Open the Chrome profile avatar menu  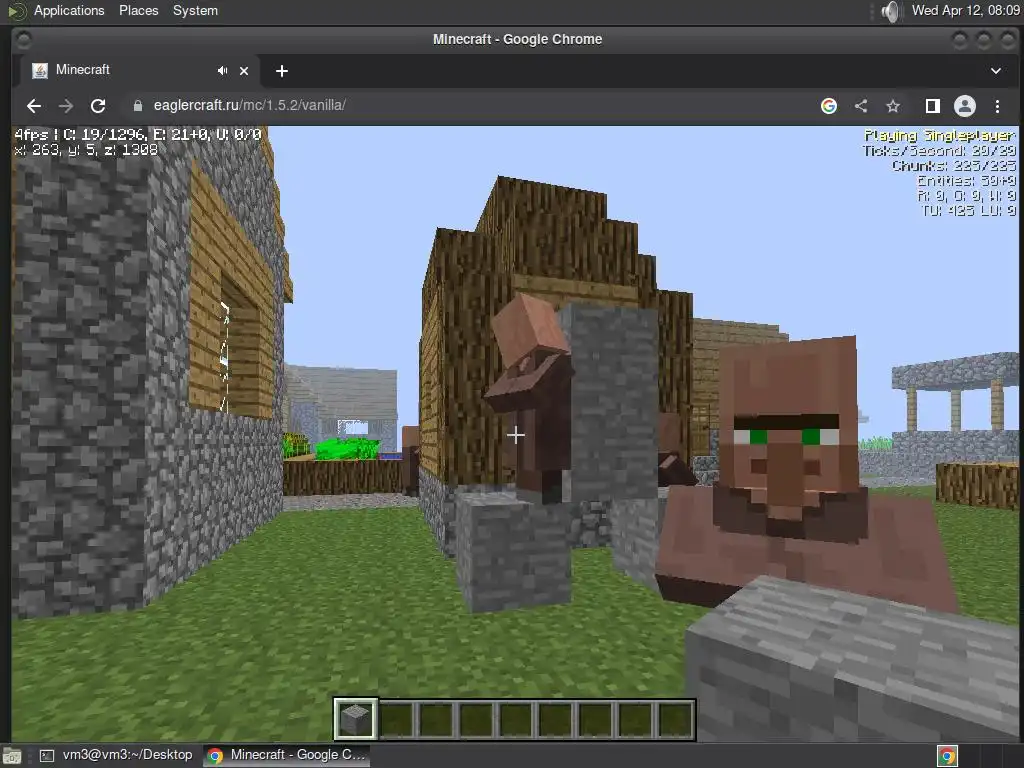[965, 106]
